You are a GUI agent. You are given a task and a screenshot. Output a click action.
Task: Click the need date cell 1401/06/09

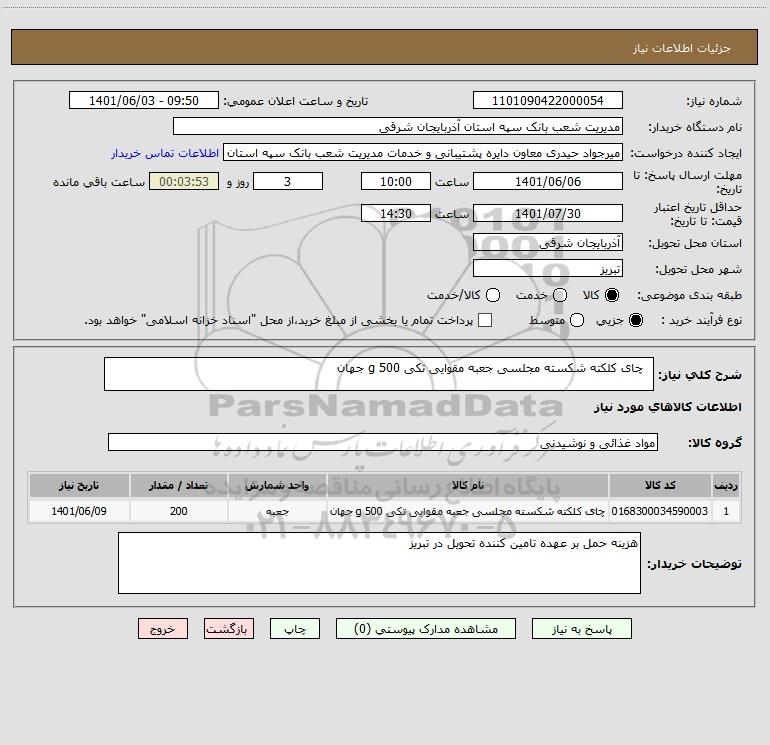[x=79, y=511]
